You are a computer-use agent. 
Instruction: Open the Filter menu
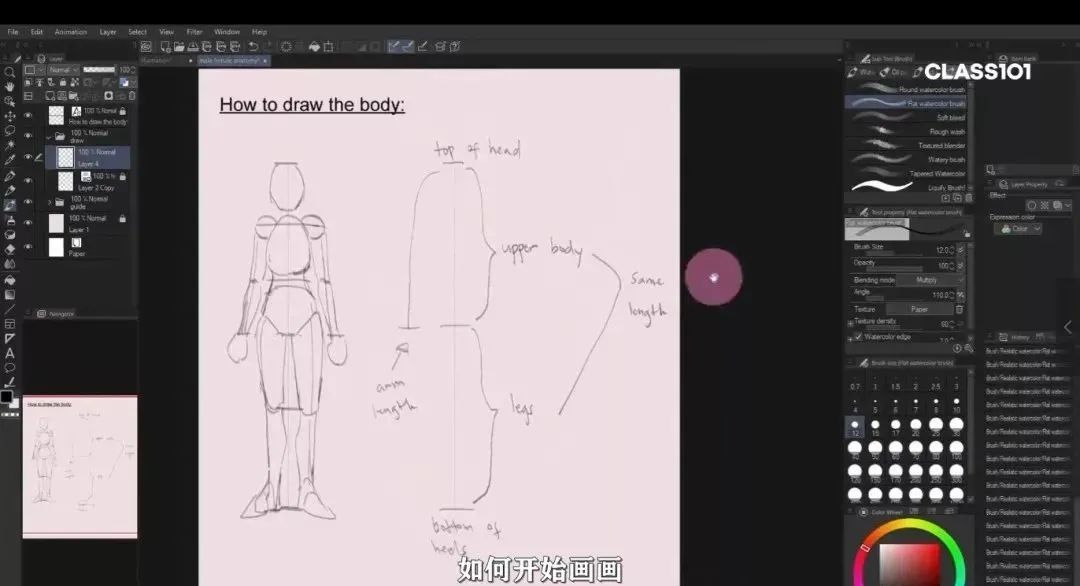[x=194, y=32]
